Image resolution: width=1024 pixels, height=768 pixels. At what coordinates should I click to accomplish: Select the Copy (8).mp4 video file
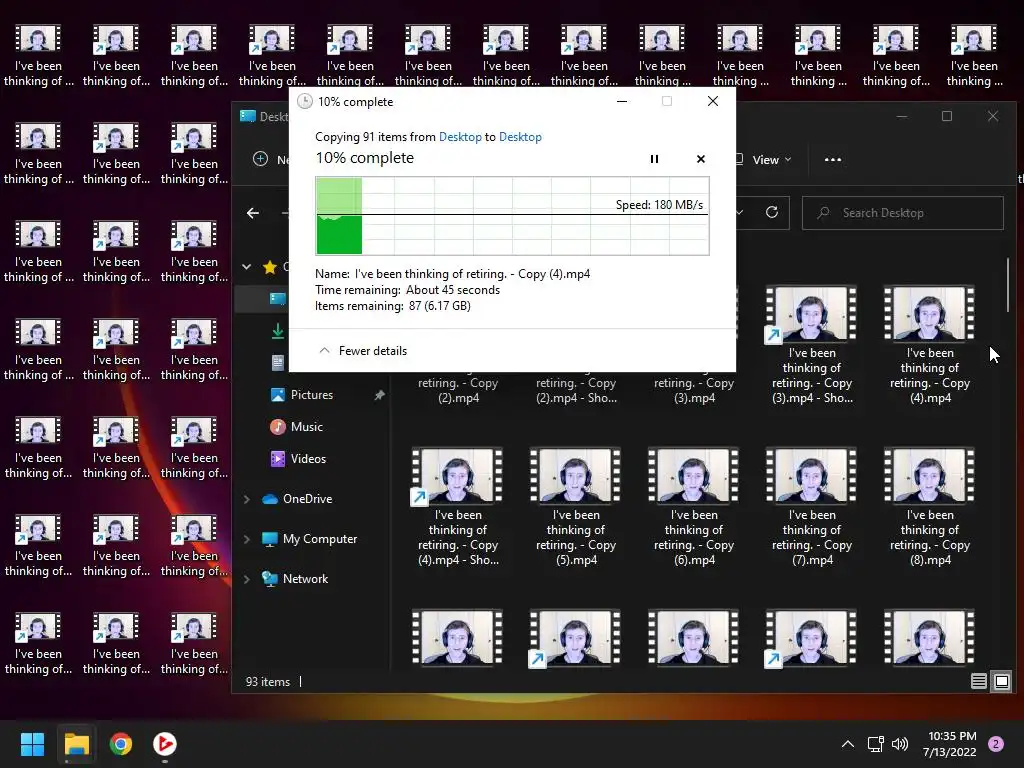pyautogui.click(x=930, y=506)
